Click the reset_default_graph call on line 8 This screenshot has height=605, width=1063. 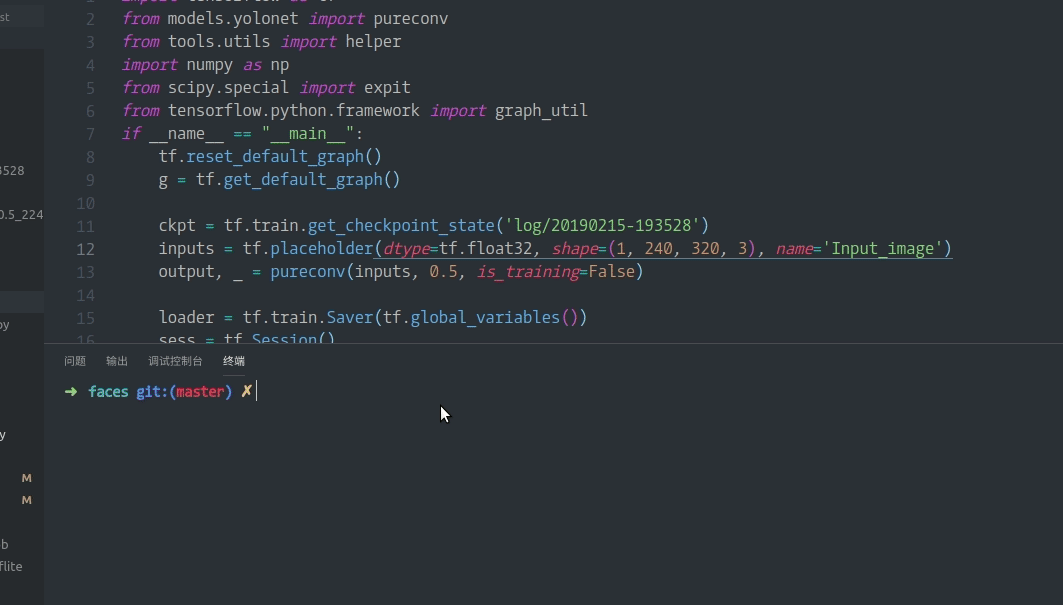coord(275,157)
